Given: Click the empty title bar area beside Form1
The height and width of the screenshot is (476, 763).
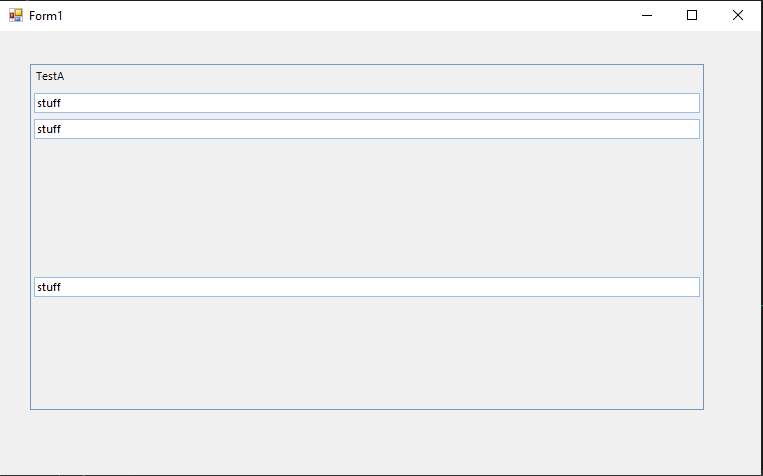Looking at the screenshot, I should click(x=341, y=16).
